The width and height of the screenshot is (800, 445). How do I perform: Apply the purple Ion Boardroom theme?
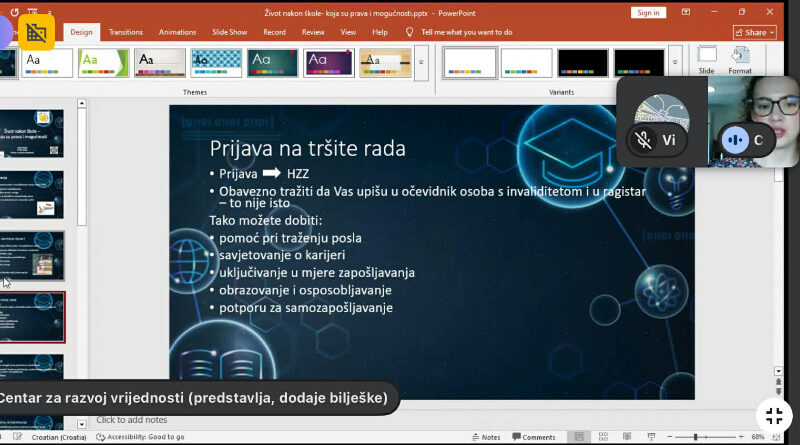pos(329,63)
